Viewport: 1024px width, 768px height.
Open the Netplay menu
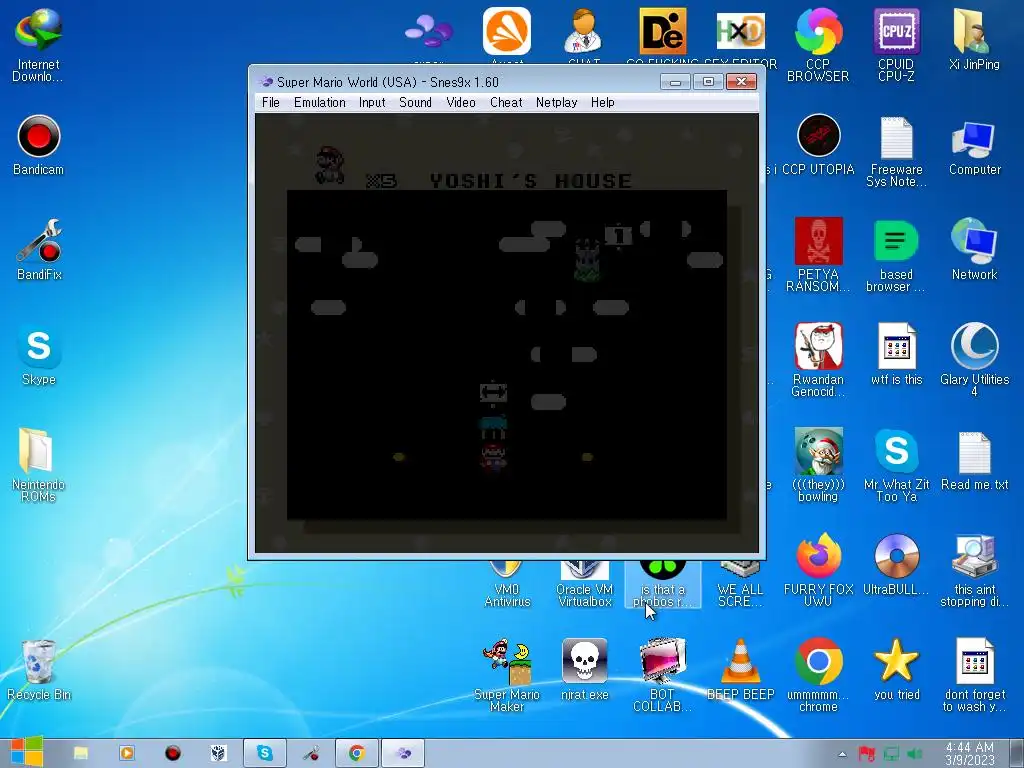pos(556,103)
